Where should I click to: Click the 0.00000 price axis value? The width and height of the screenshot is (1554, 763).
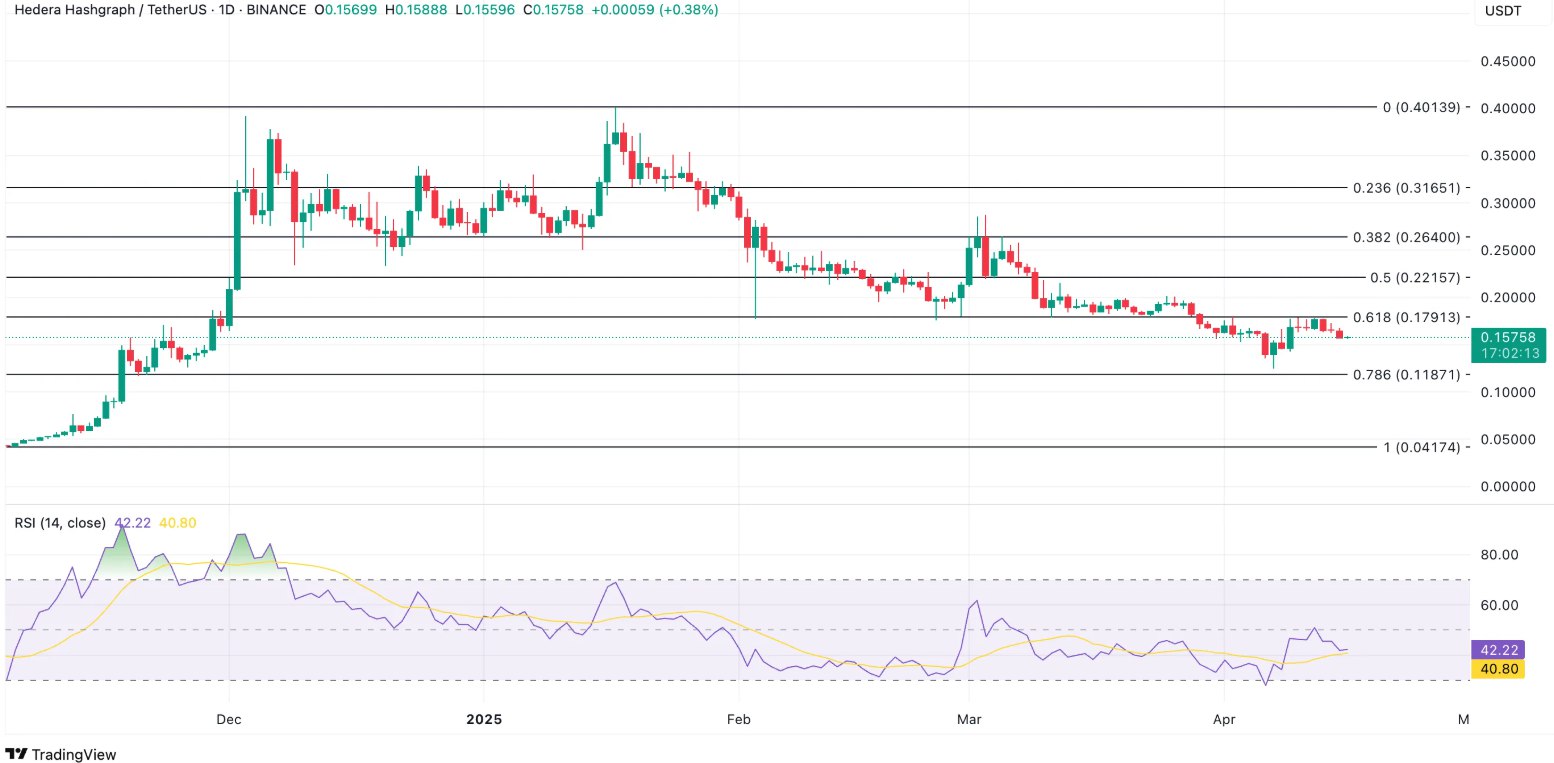(x=1508, y=487)
